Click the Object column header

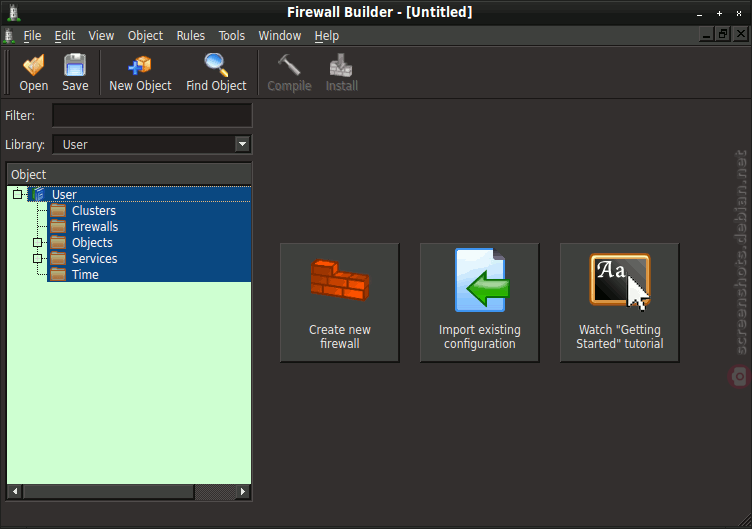[129, 174]
